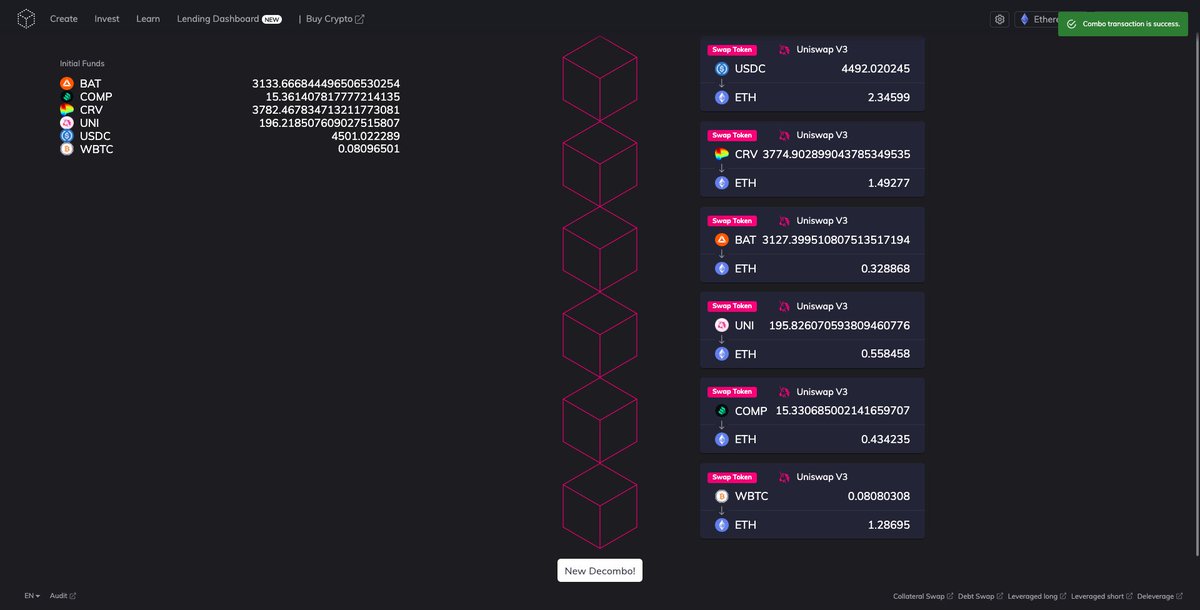Click the ETH amount 0.558458
Image resolution: width=1200 pixels, height=610 pixels.
[x=886, y=354]
